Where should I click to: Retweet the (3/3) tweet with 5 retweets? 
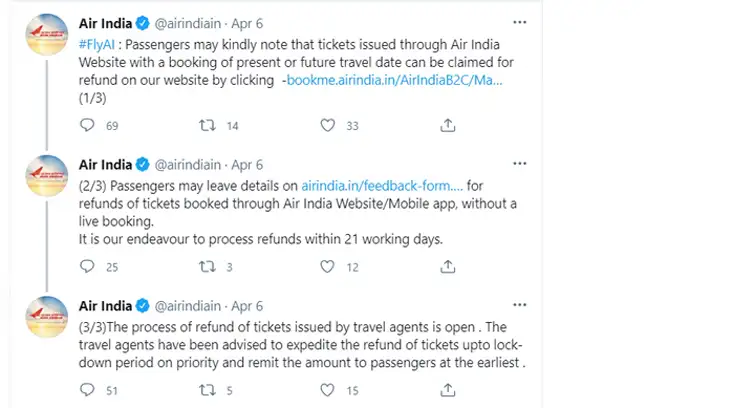pos(208,390)
